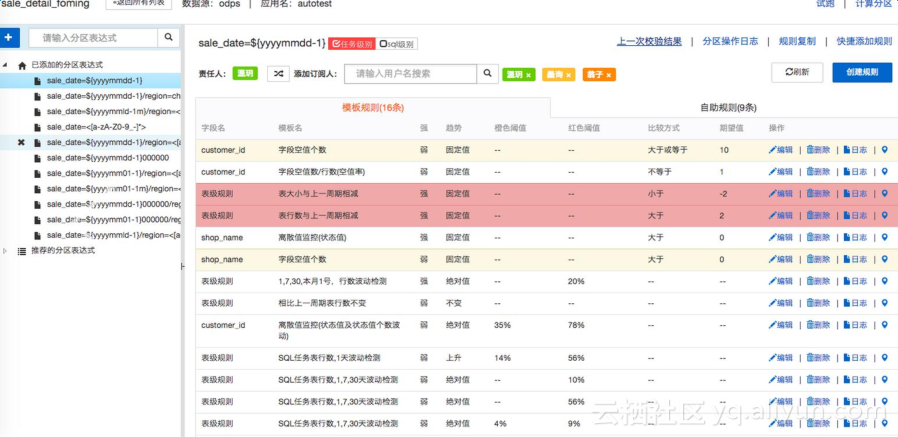This screenshot has height=437, width=898.
Task: Click the pin icon on shop_name 字段空值个数 row
Action: pyautogui.click(x=884, y=259)
